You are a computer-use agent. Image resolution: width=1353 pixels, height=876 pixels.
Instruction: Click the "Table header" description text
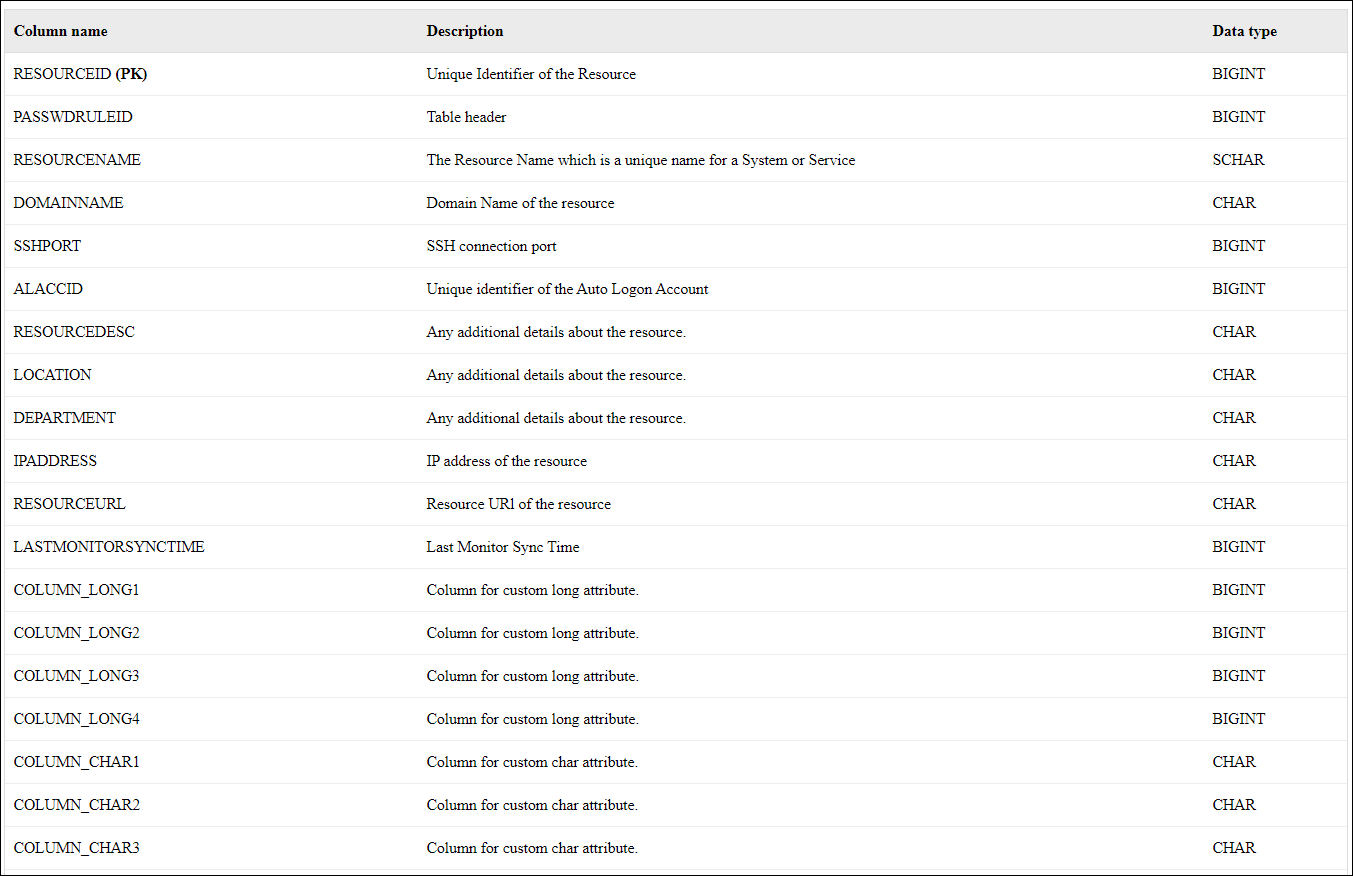pyautogui.click(x=466, y=117)
